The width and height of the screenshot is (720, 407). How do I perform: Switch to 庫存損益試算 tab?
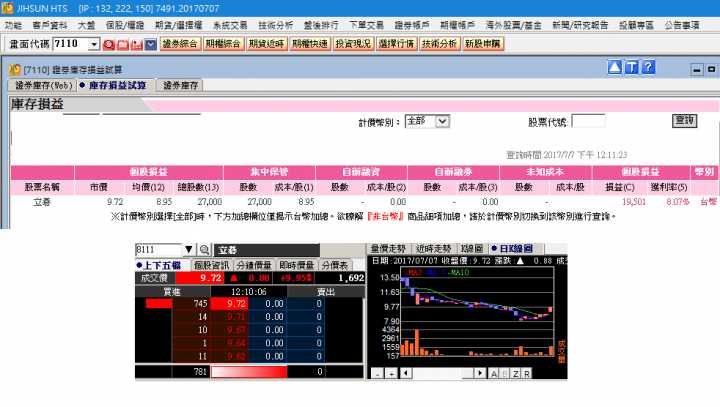click(x=115, y=85)
